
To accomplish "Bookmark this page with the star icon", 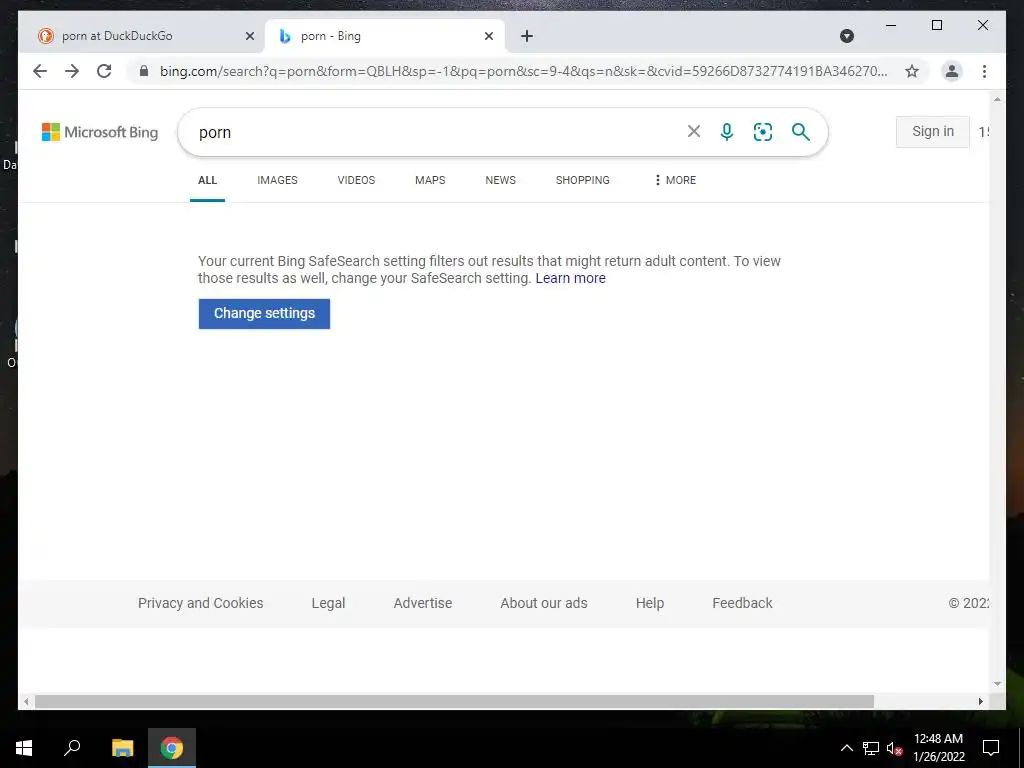I will coord(912,71).
